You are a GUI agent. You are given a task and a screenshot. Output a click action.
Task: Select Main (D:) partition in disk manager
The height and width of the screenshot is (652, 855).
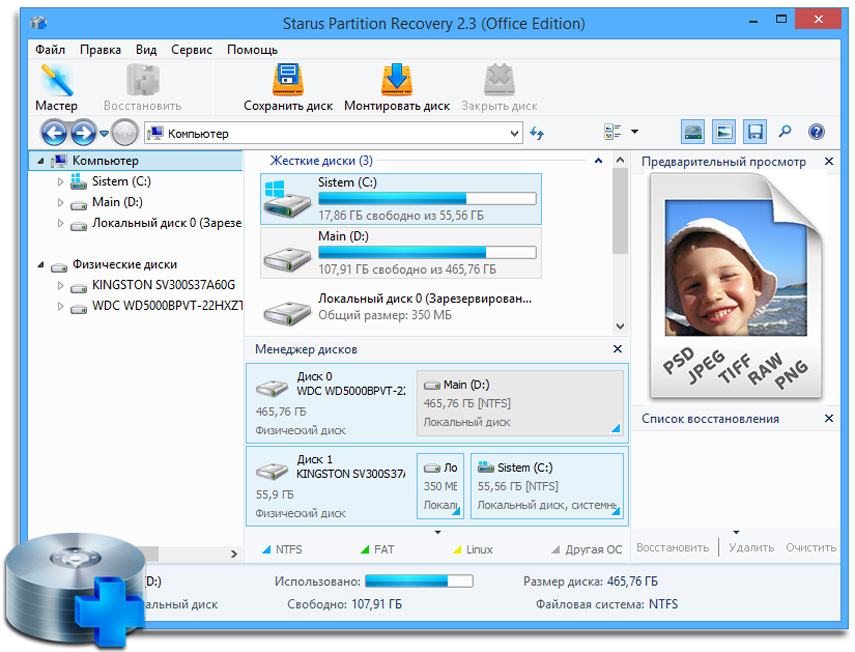(x=520, y=403)
